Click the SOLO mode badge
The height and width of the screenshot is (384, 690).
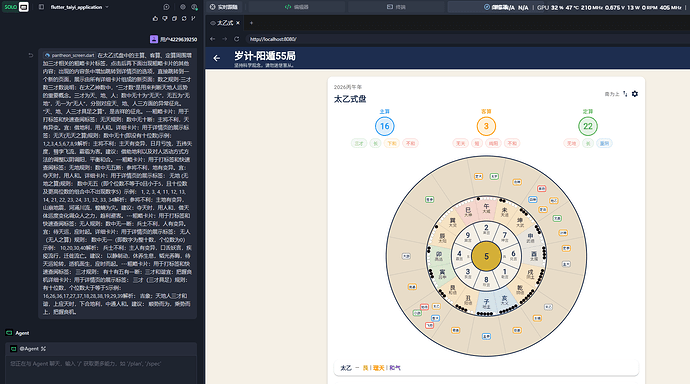tap(11, 7)
